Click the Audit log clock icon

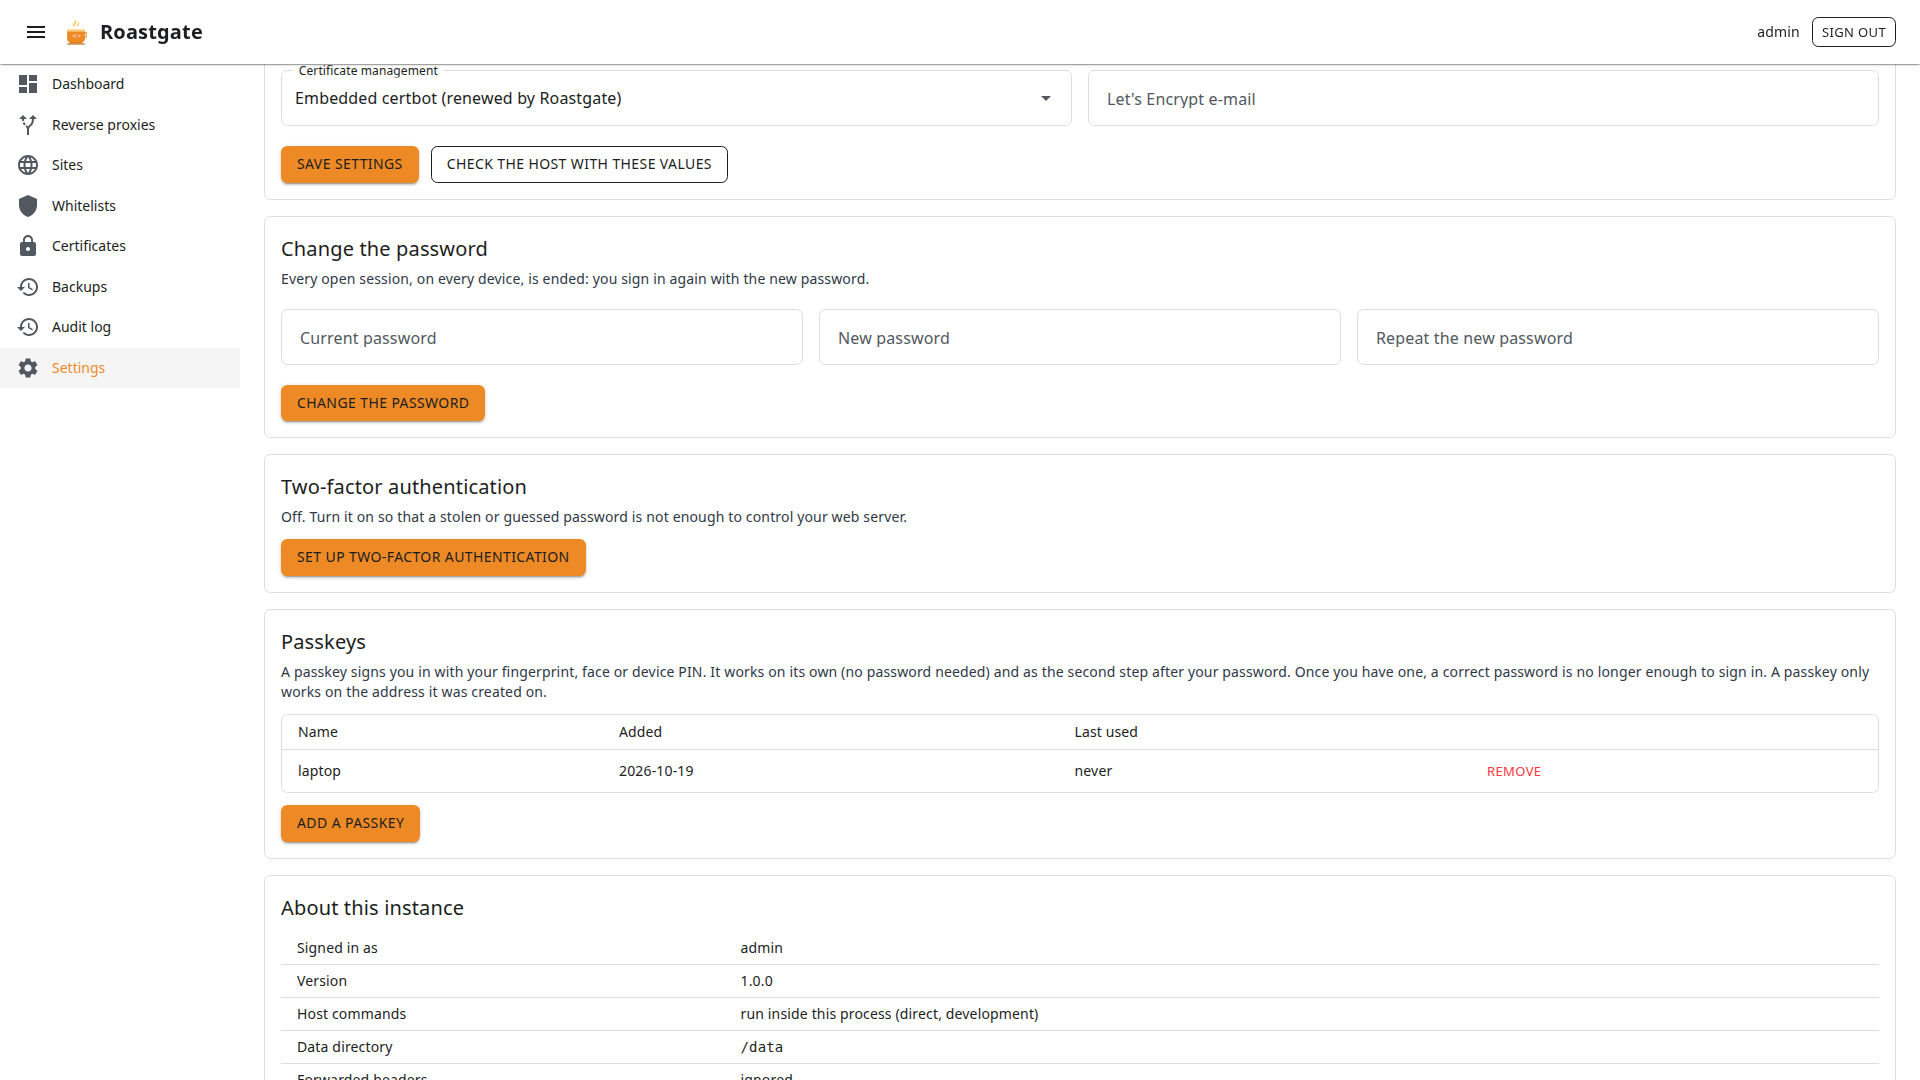[x=28, y=327]
